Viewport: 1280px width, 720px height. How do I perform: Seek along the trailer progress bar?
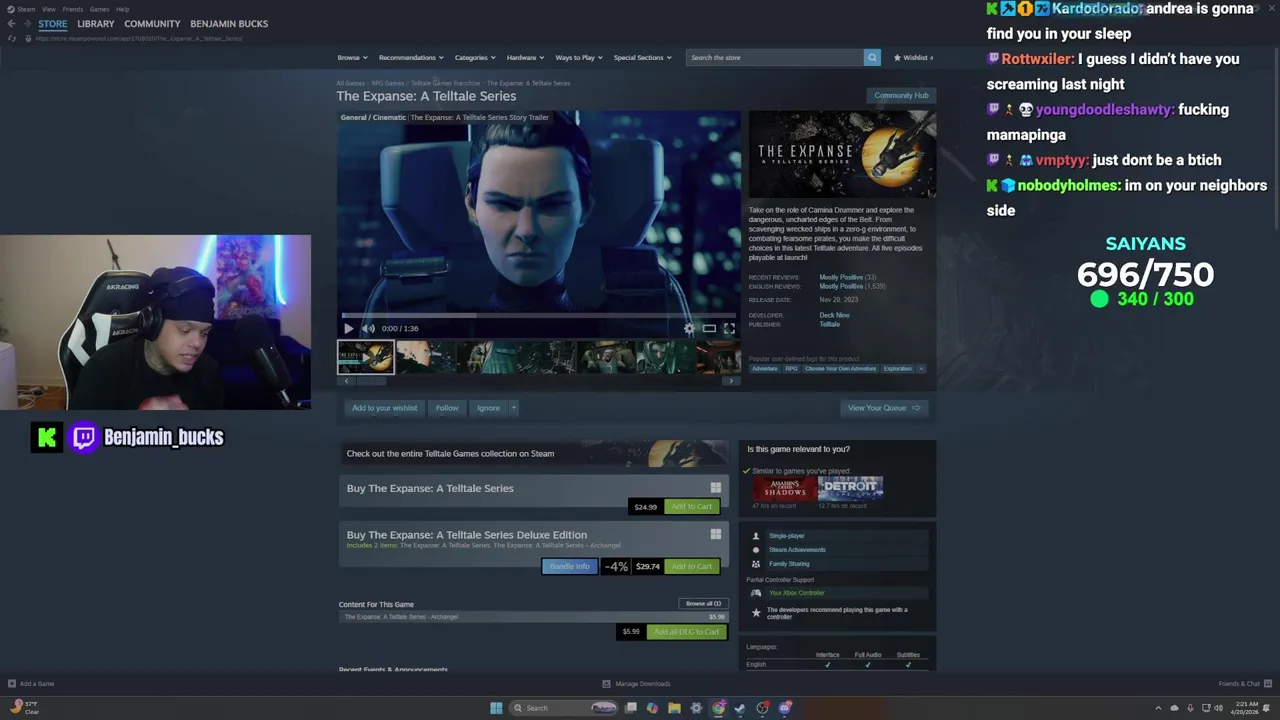click(539, 315)
